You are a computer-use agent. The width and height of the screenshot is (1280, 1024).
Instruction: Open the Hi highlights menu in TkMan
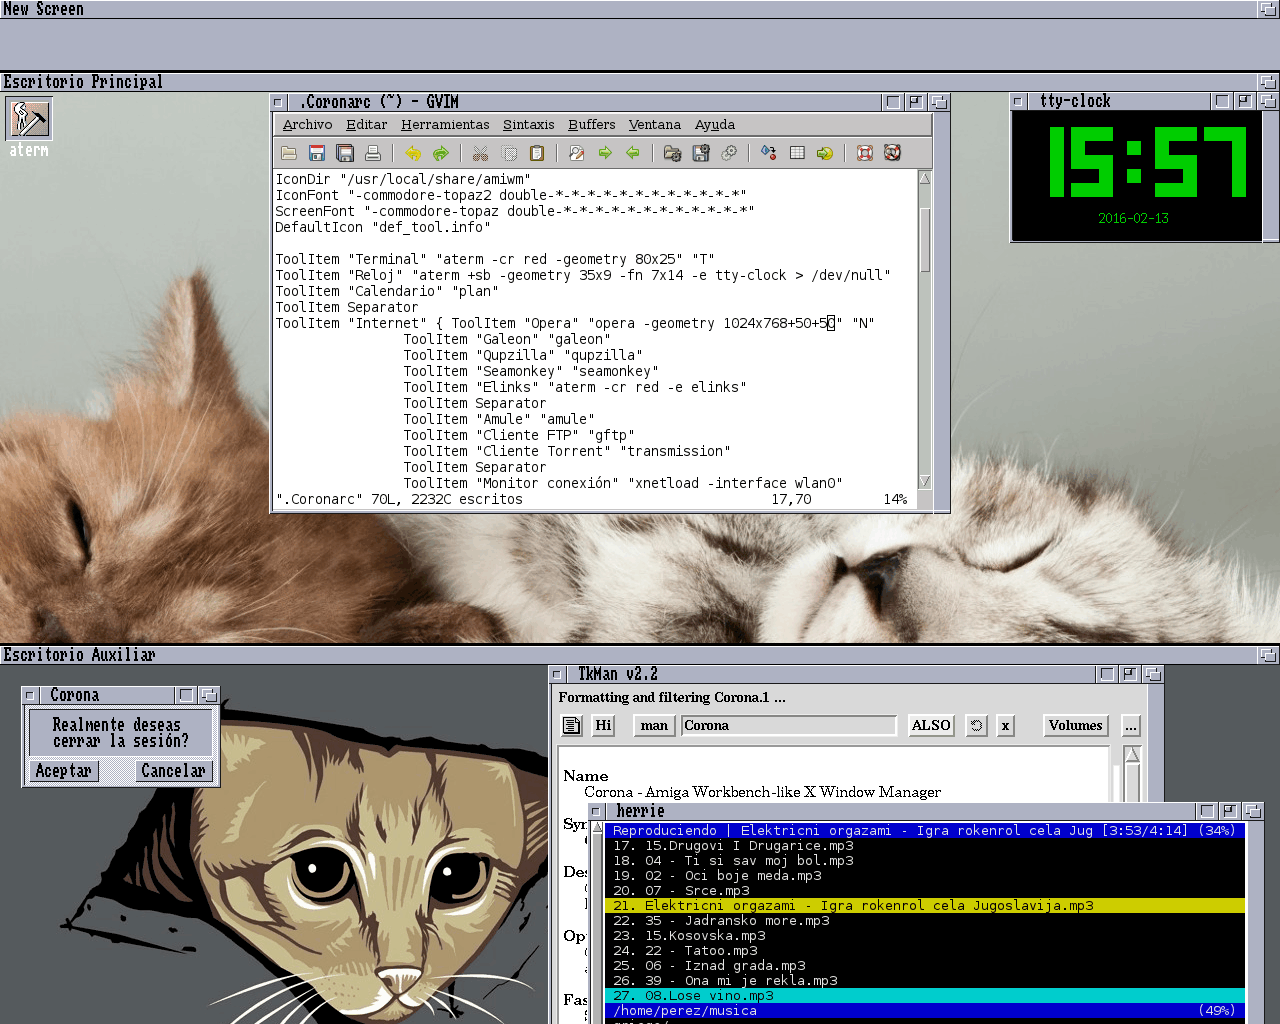tap(603, 726)
